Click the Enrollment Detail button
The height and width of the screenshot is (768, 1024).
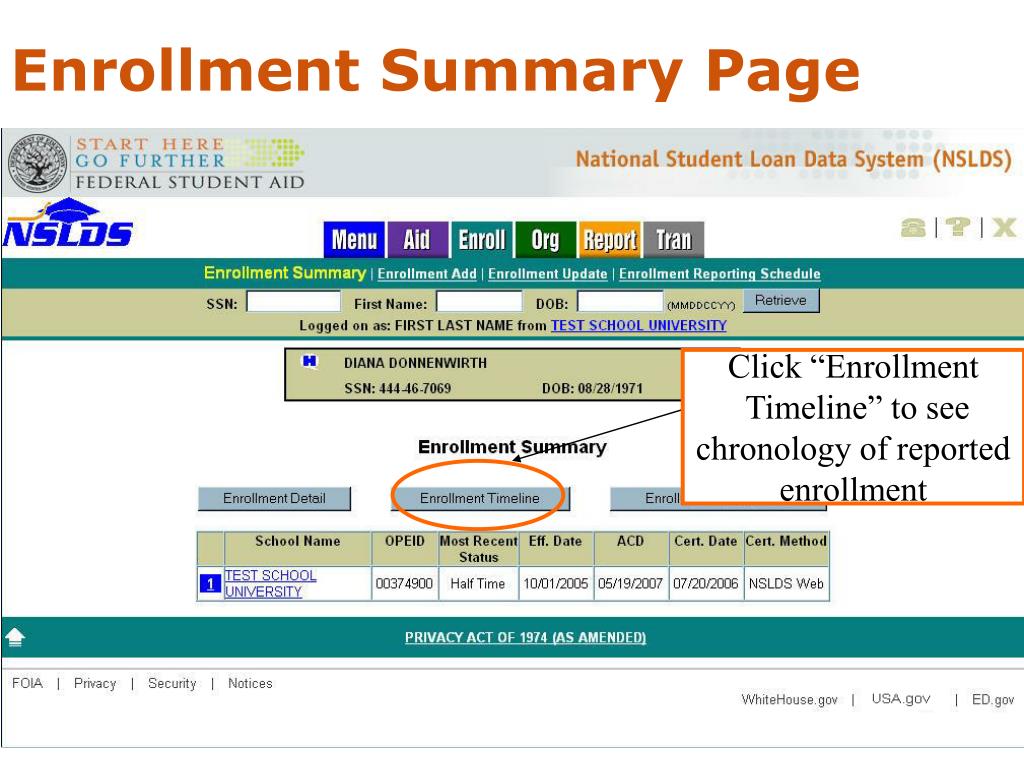click(274, 498)
